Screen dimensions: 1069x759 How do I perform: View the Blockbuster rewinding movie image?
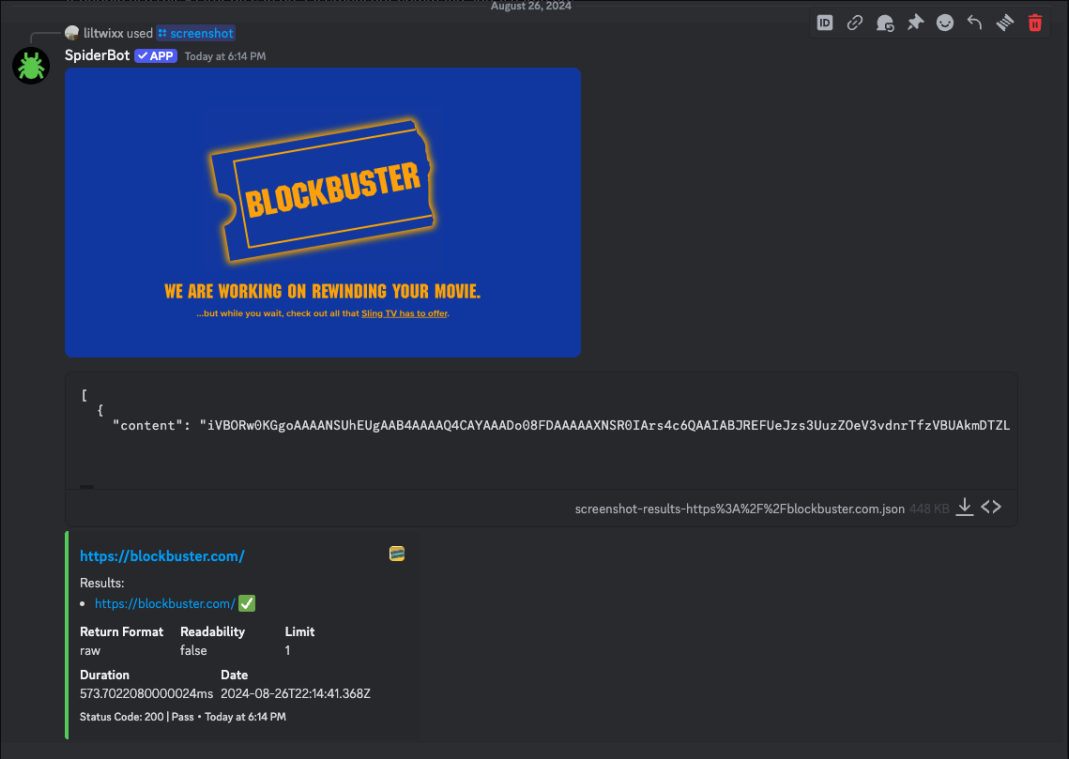(x=322, y=212)
